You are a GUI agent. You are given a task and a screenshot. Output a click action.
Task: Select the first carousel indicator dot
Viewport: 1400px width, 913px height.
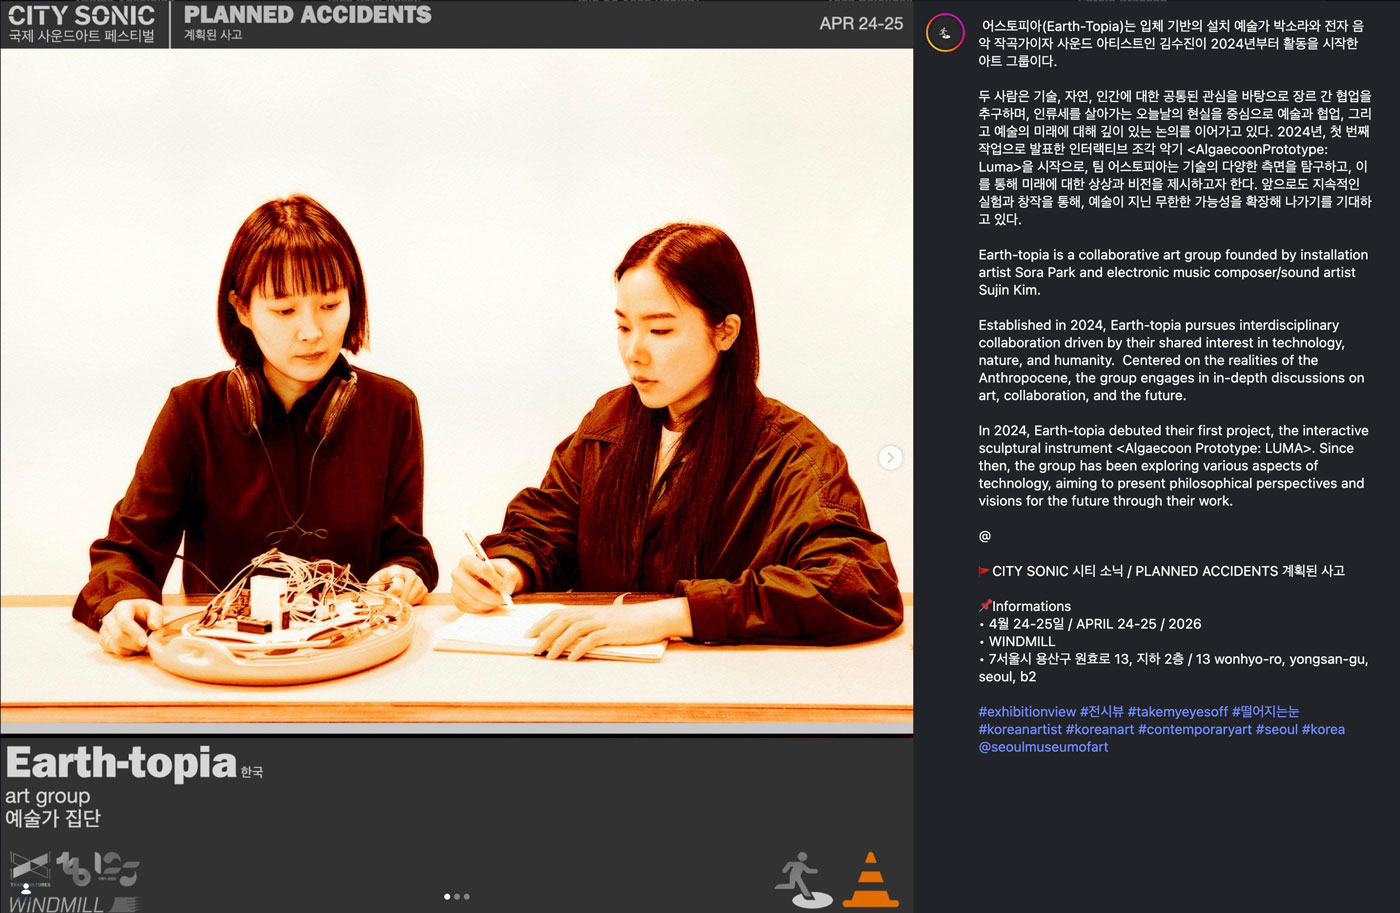point(446,897)
